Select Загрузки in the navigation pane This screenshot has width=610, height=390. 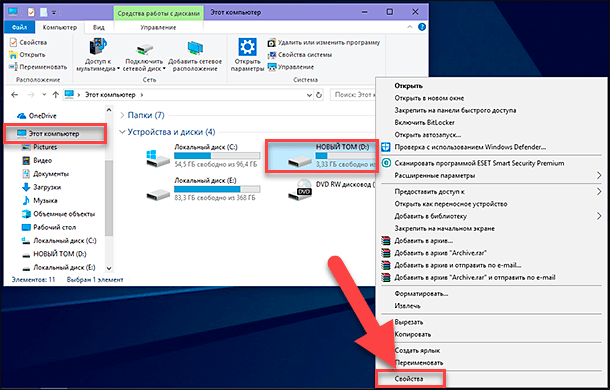pyautogui.click(x=47, y=187)
